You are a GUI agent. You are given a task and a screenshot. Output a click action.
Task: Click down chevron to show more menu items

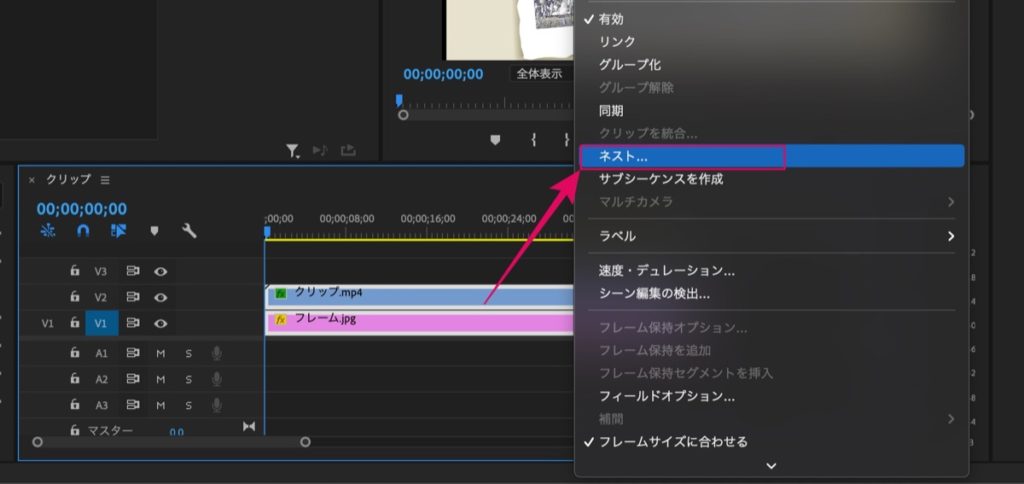pos(771,466)
